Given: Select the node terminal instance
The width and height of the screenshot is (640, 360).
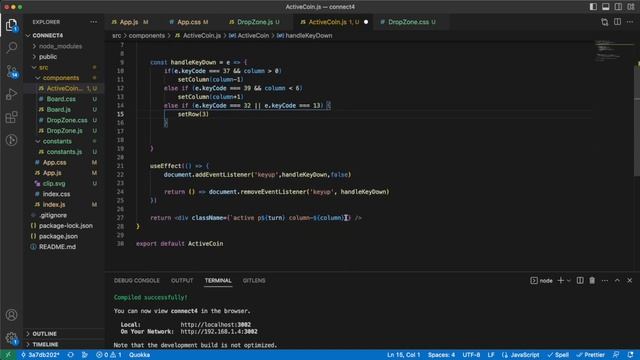Looking at the screenshot, I should coord(541,280).
